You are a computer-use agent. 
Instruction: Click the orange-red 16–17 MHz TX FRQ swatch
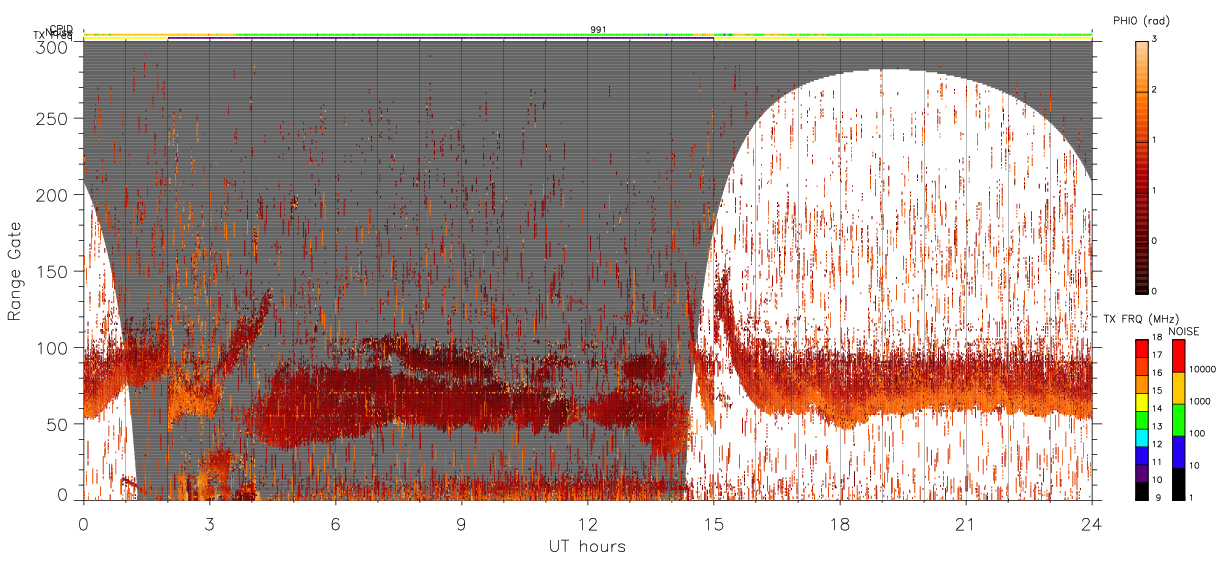point(1141,366)
